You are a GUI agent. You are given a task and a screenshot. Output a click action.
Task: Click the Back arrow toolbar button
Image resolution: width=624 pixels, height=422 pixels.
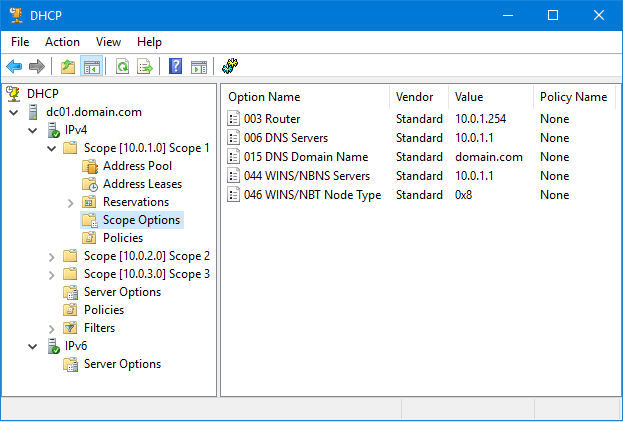pyautogui.click(x=14, y=67)
